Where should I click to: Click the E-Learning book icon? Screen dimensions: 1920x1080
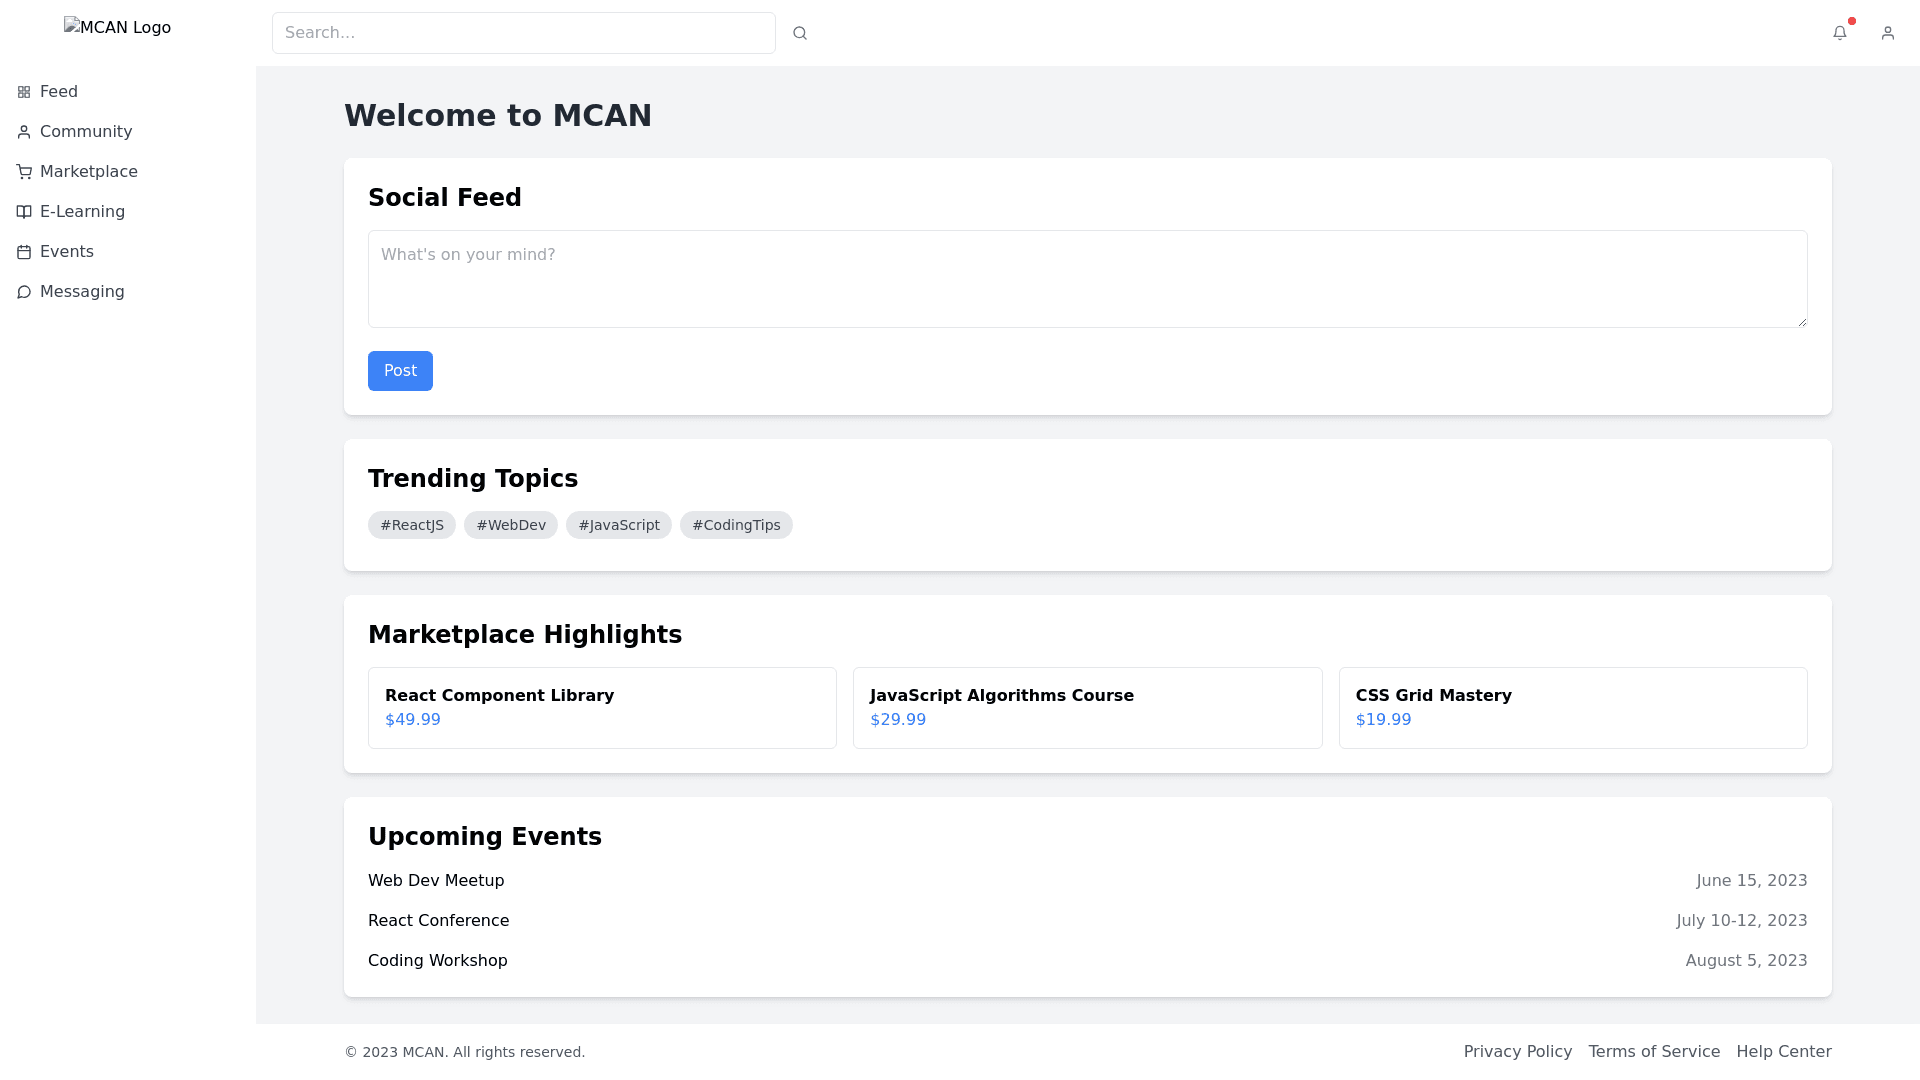click(x=24, y=212)
